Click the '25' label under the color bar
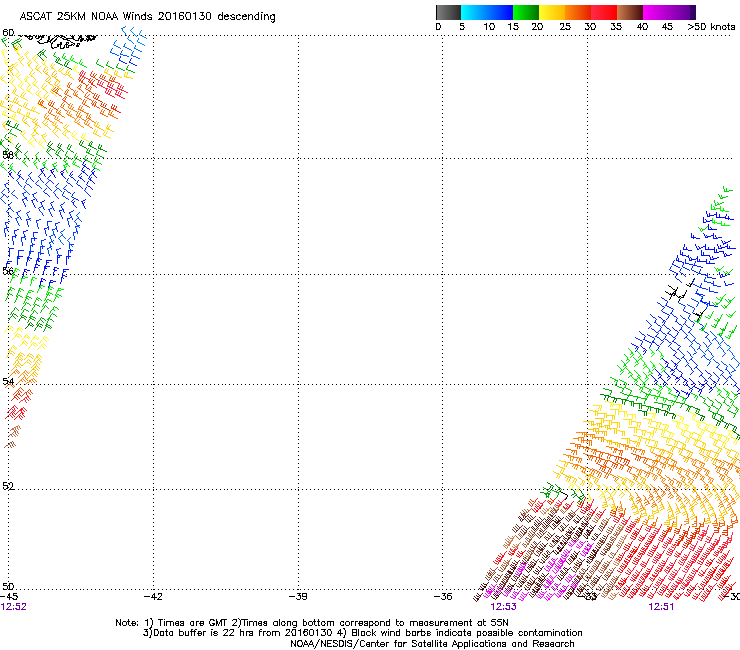The height and width of the screenshot is (650, 740). click(565, 26)
